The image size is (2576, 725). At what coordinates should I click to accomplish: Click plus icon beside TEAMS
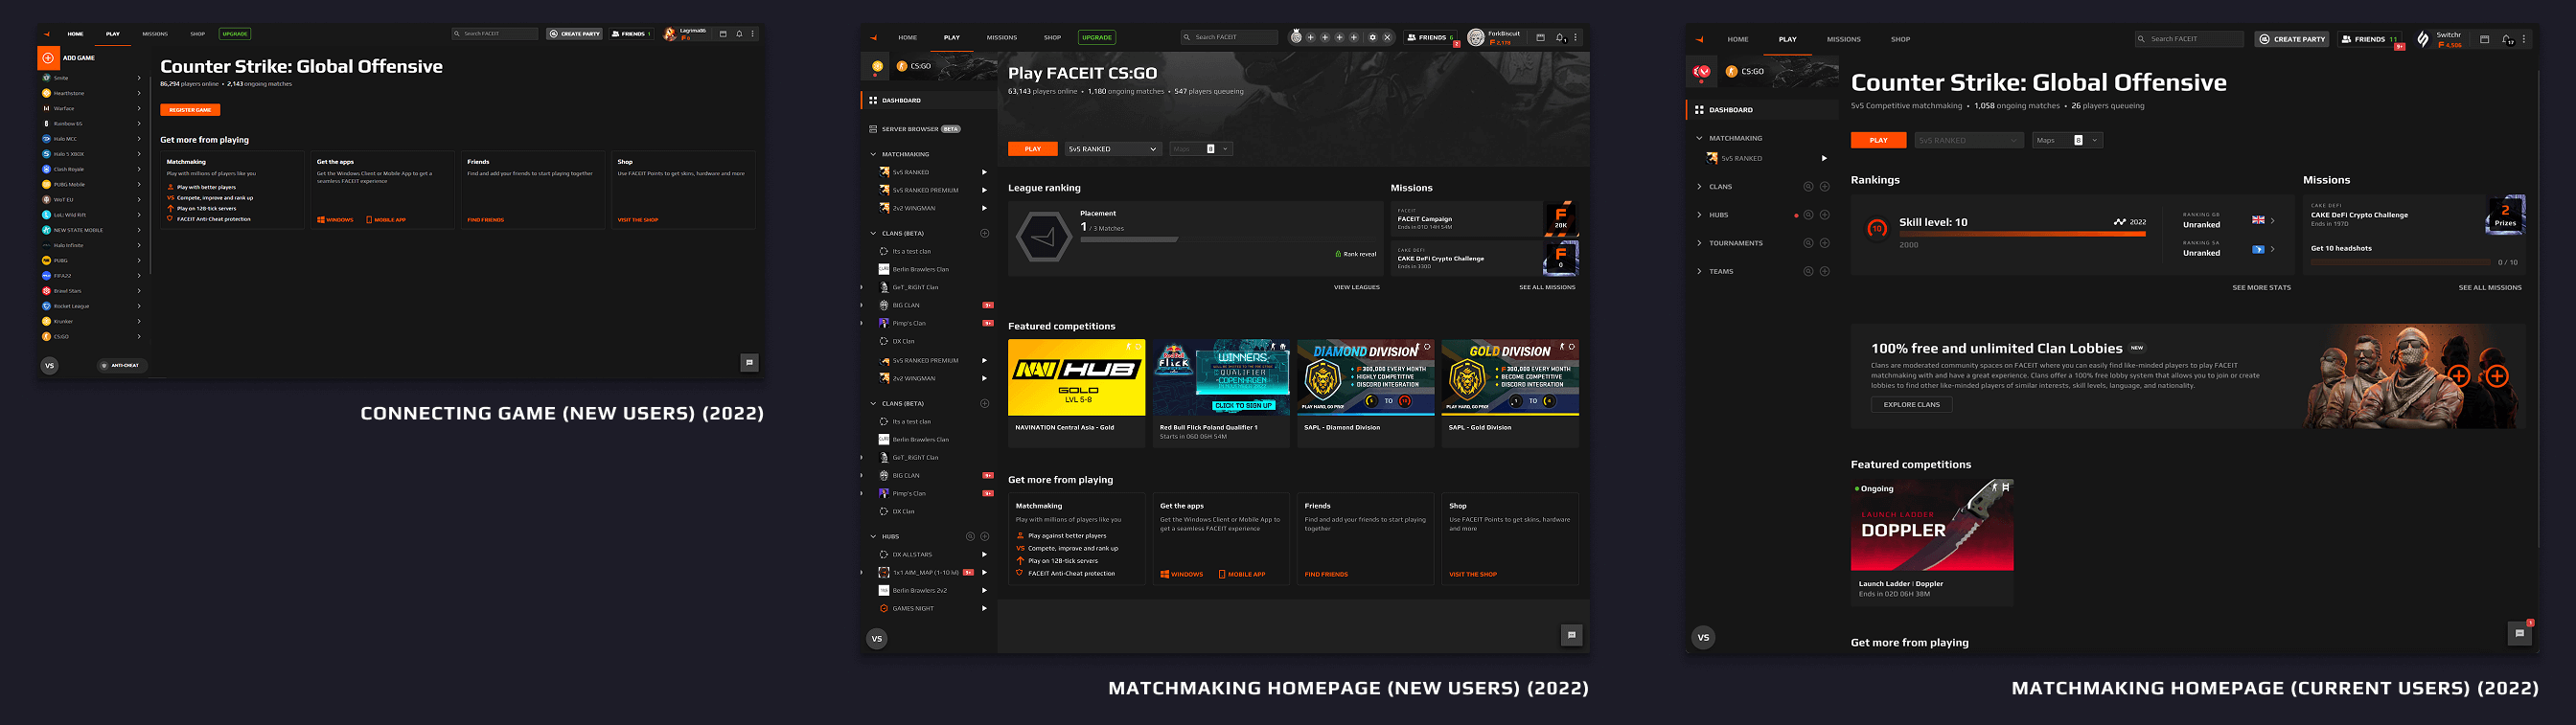point(1824,271)
